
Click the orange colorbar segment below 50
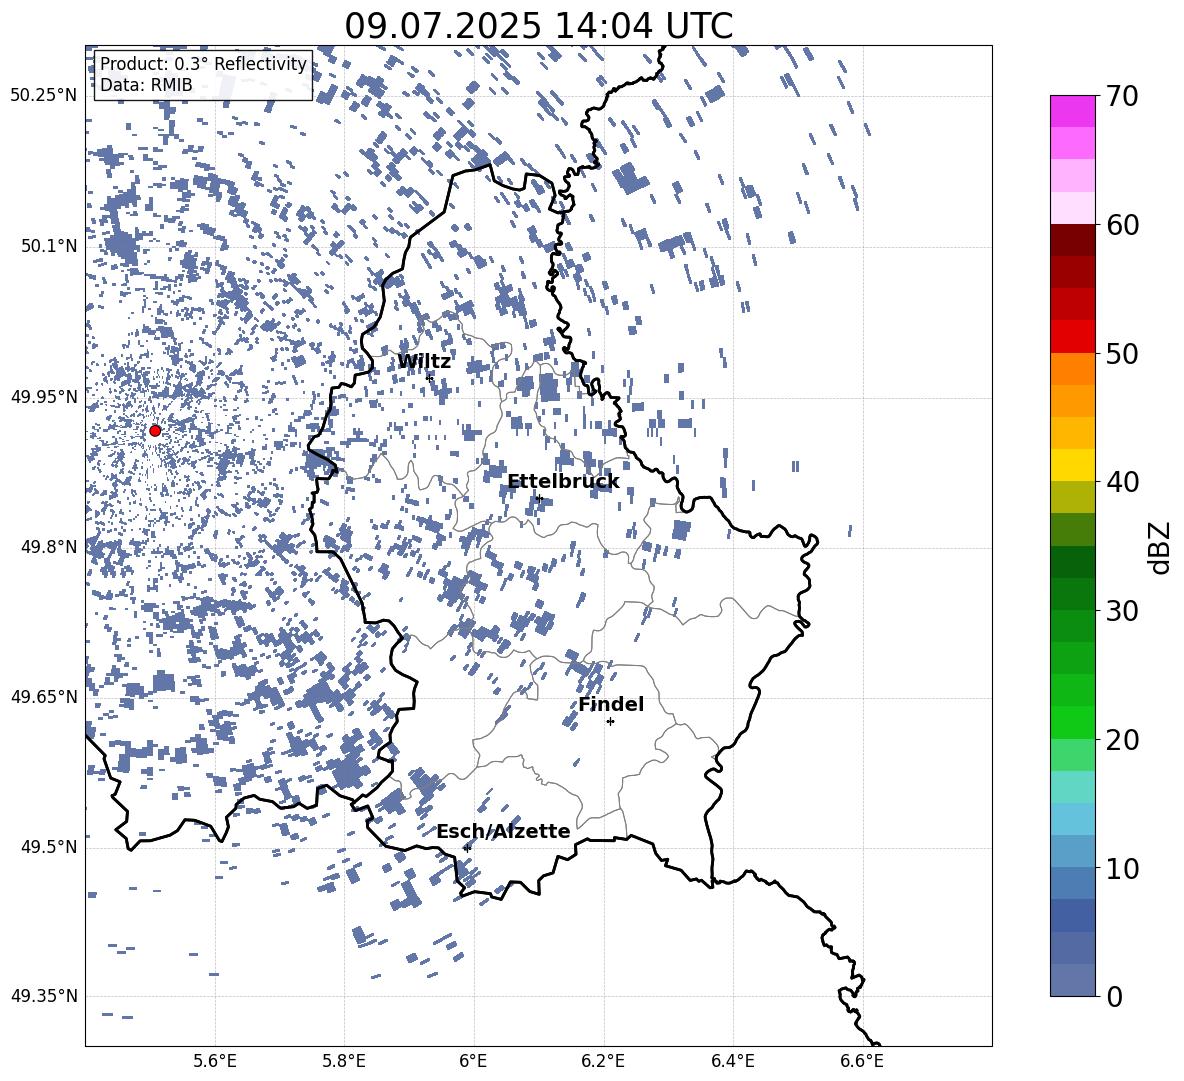point(1073,368)
